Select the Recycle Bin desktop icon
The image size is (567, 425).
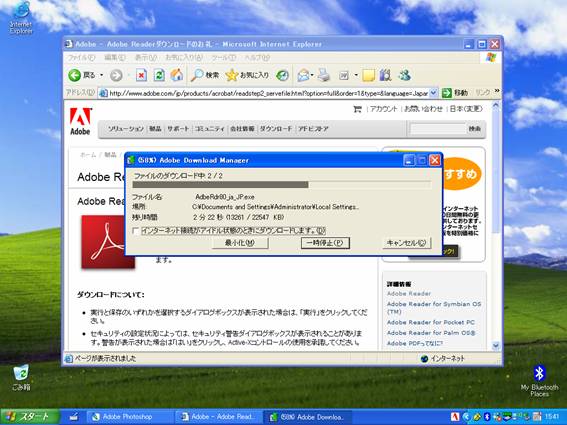(x=21, y=378)
